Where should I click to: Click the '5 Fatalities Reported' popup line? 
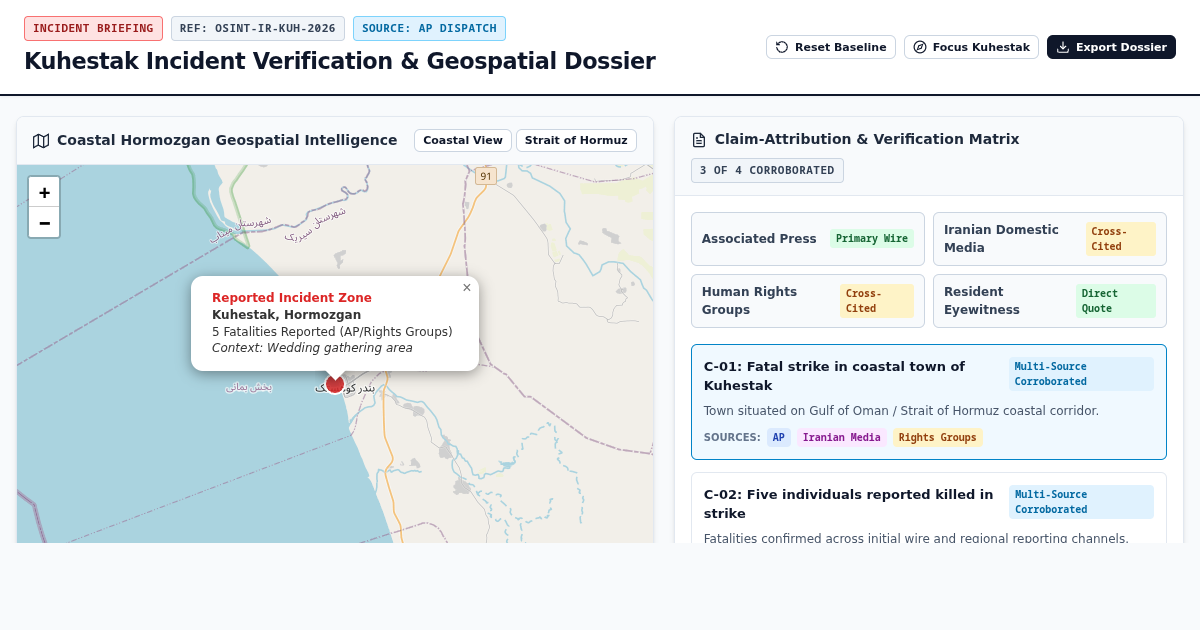(332, 332)
